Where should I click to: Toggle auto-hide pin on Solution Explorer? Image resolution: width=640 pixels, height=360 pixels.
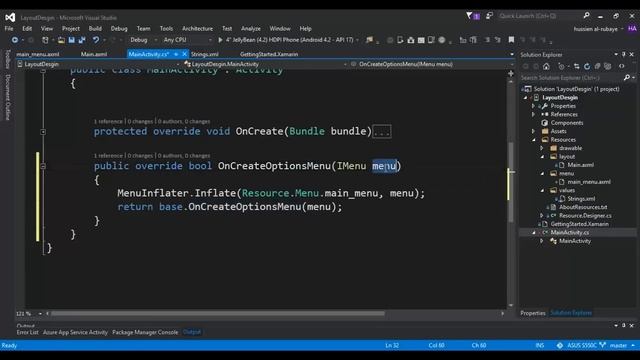[x=624, y=54]
